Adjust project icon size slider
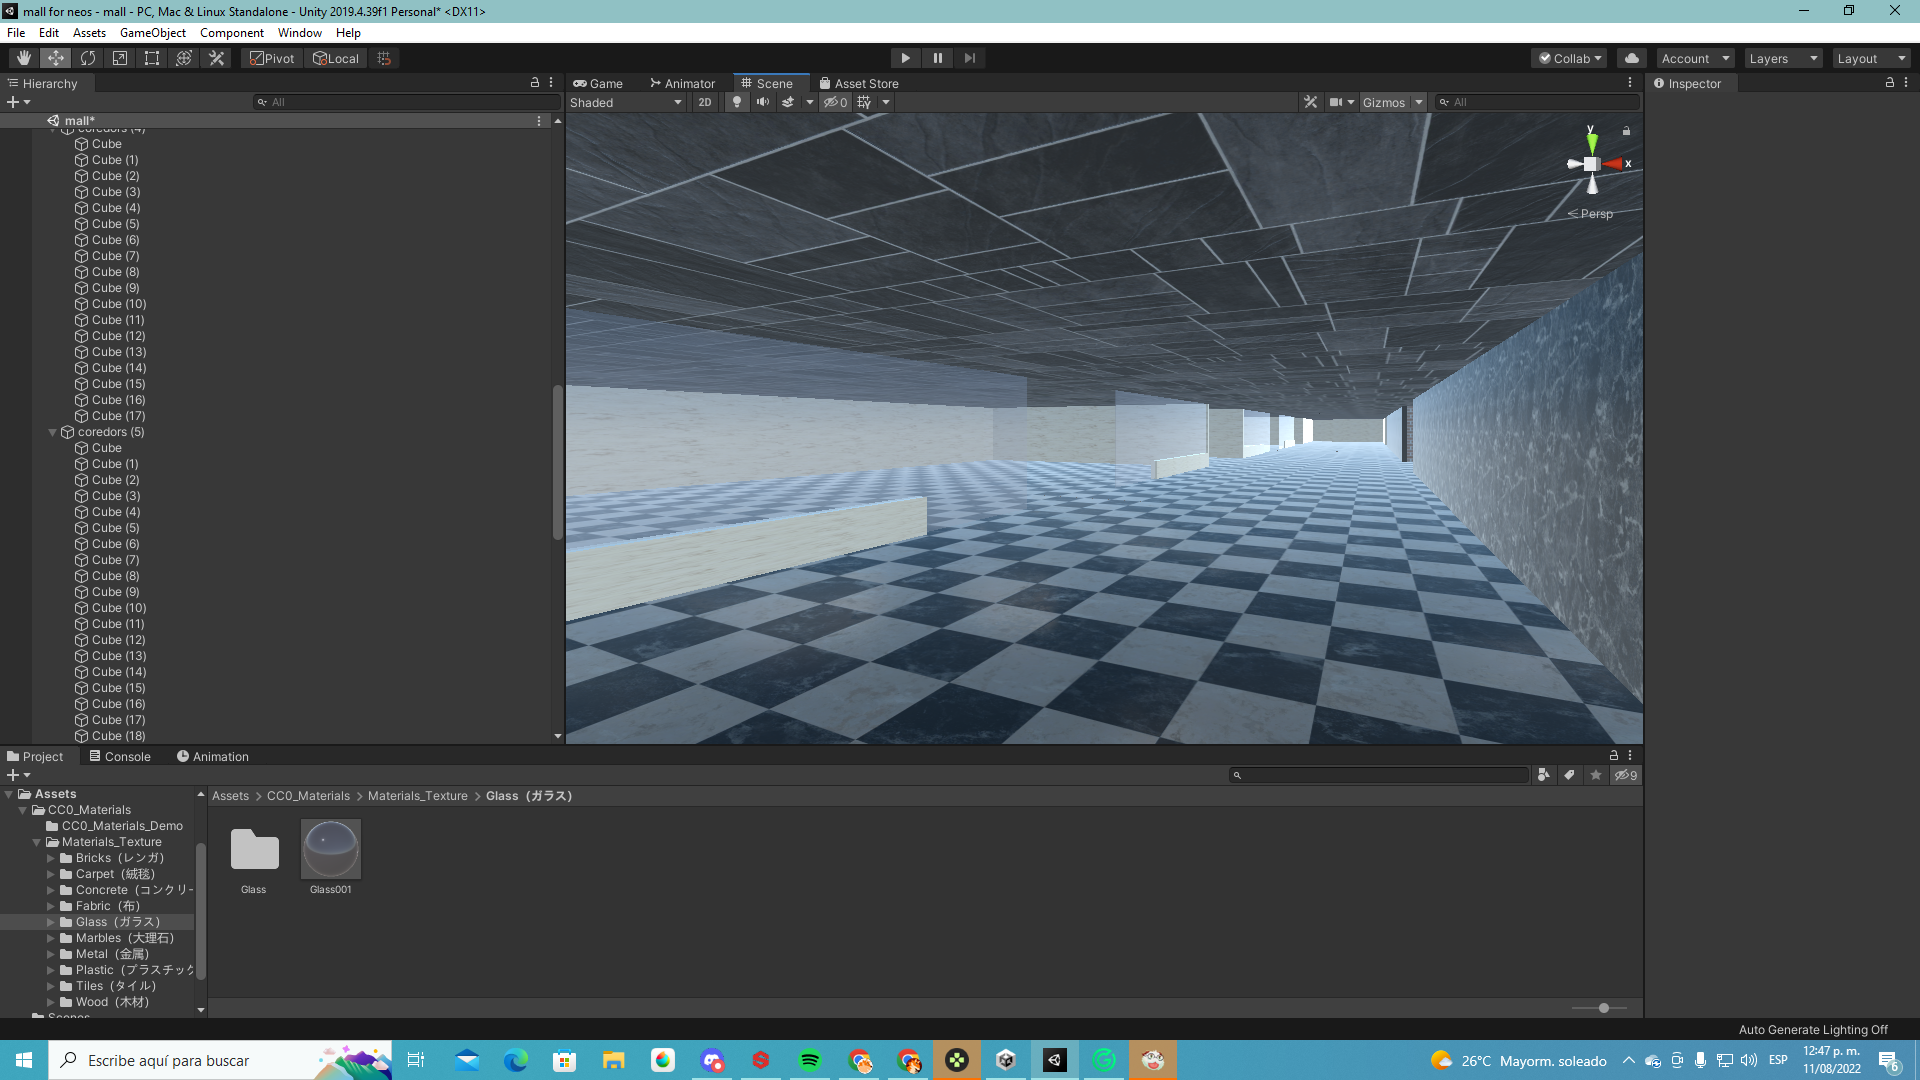Screen dimensions: 1920x1080 point(1603,1008)
